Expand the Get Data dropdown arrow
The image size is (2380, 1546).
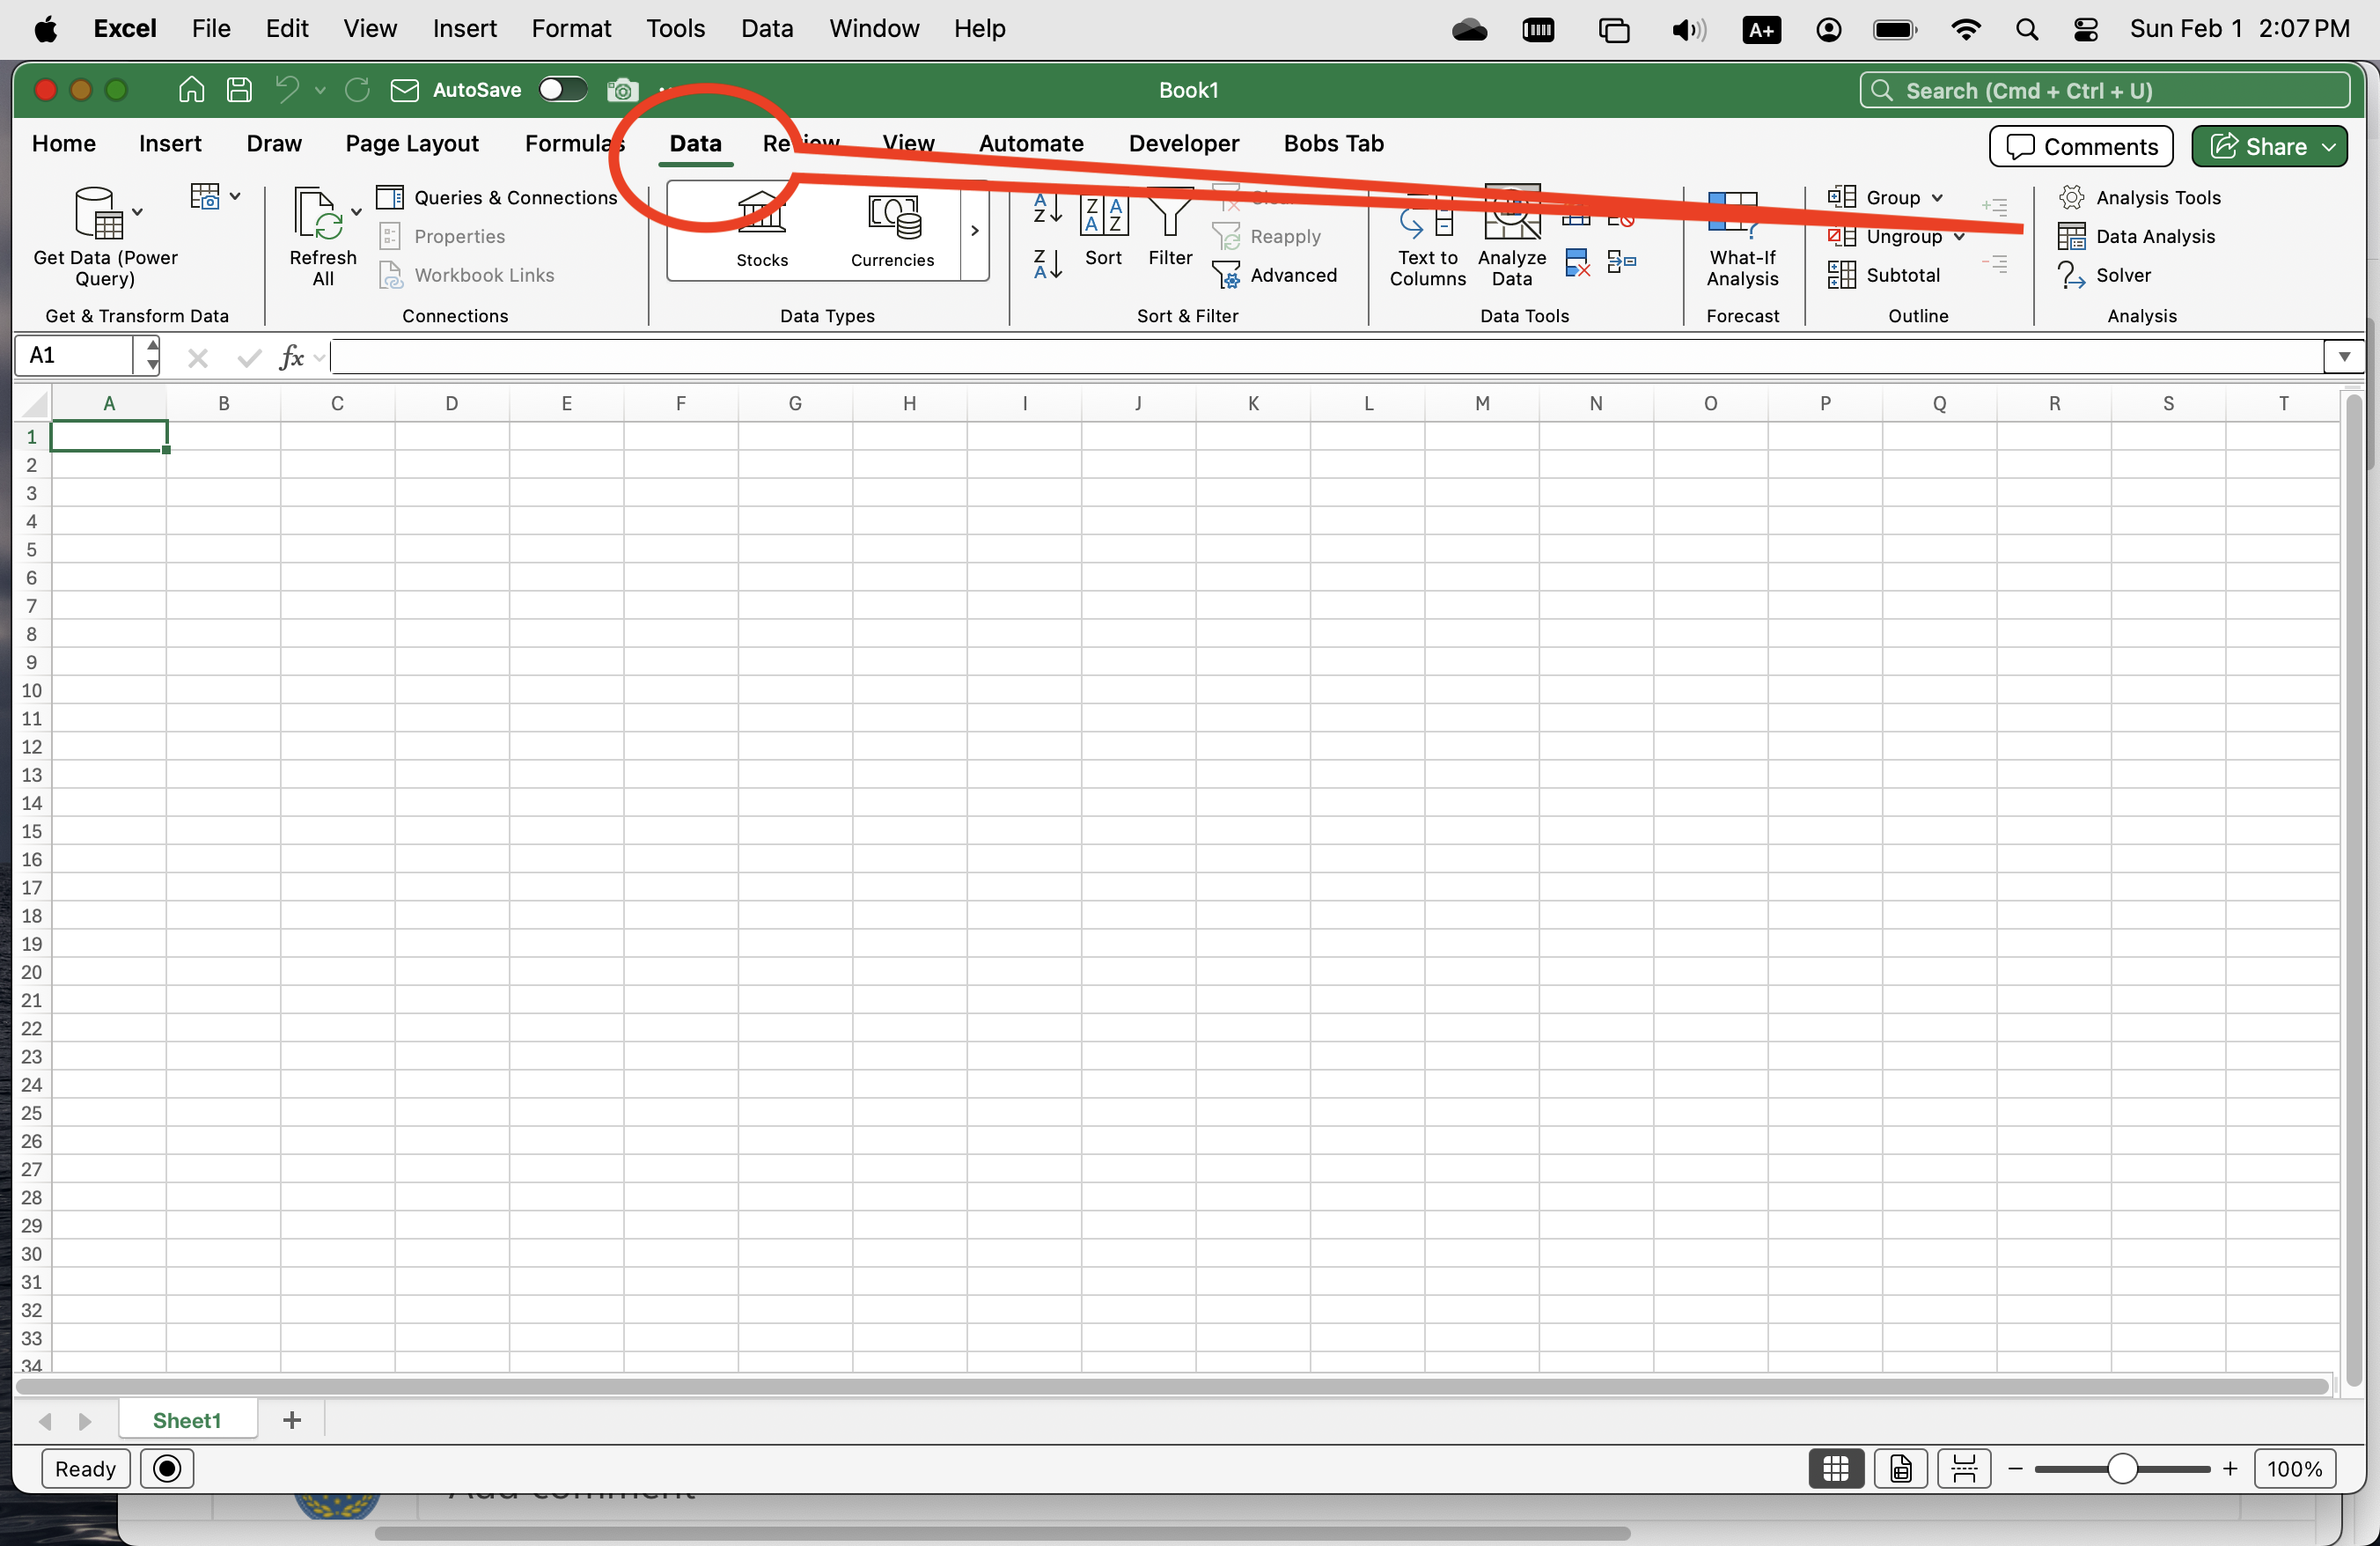coord(138,212)
